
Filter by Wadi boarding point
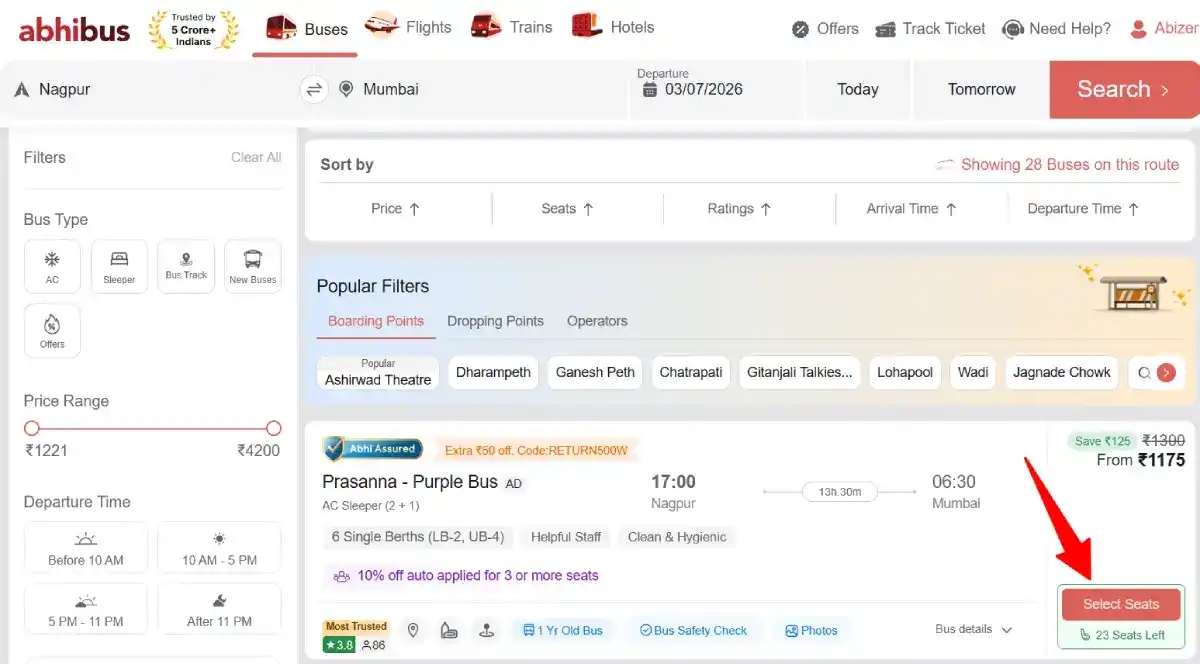[x=973, y=372]
